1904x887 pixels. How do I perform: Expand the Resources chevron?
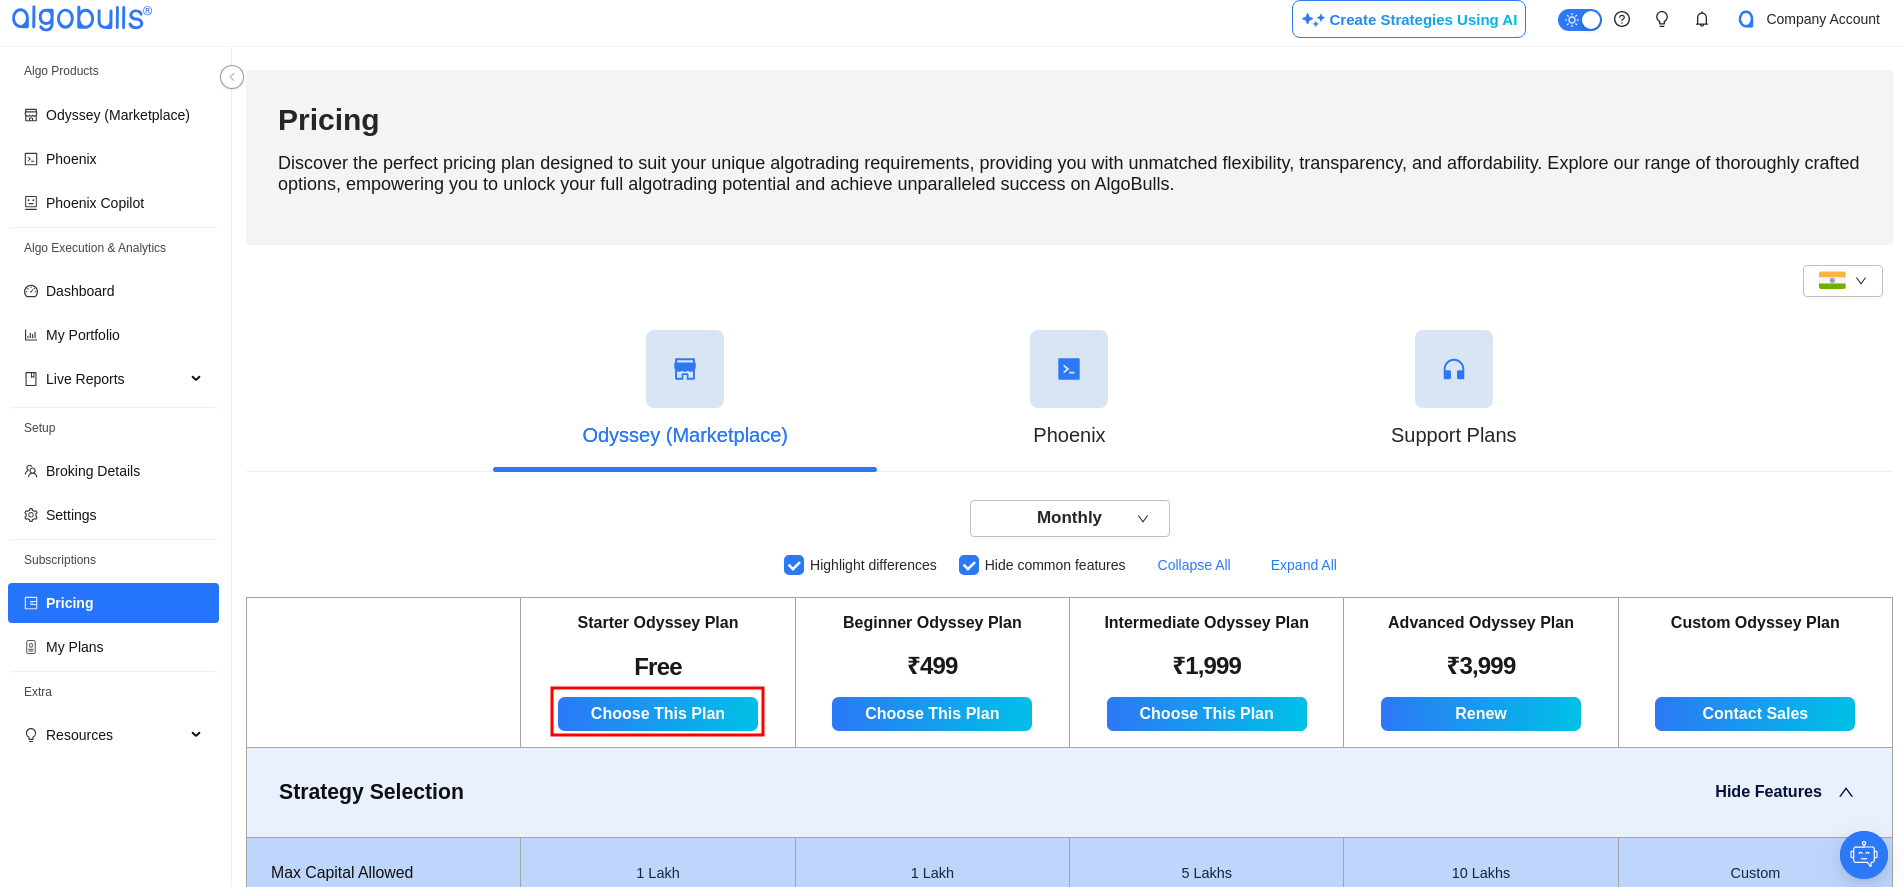[196, 734]
